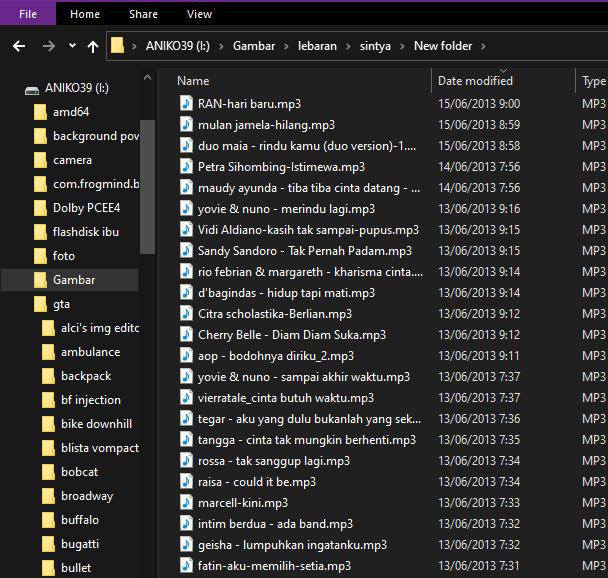Switch to the Home ribbon tab
Screen dimensions: 608x578
(x=85, y=14)
